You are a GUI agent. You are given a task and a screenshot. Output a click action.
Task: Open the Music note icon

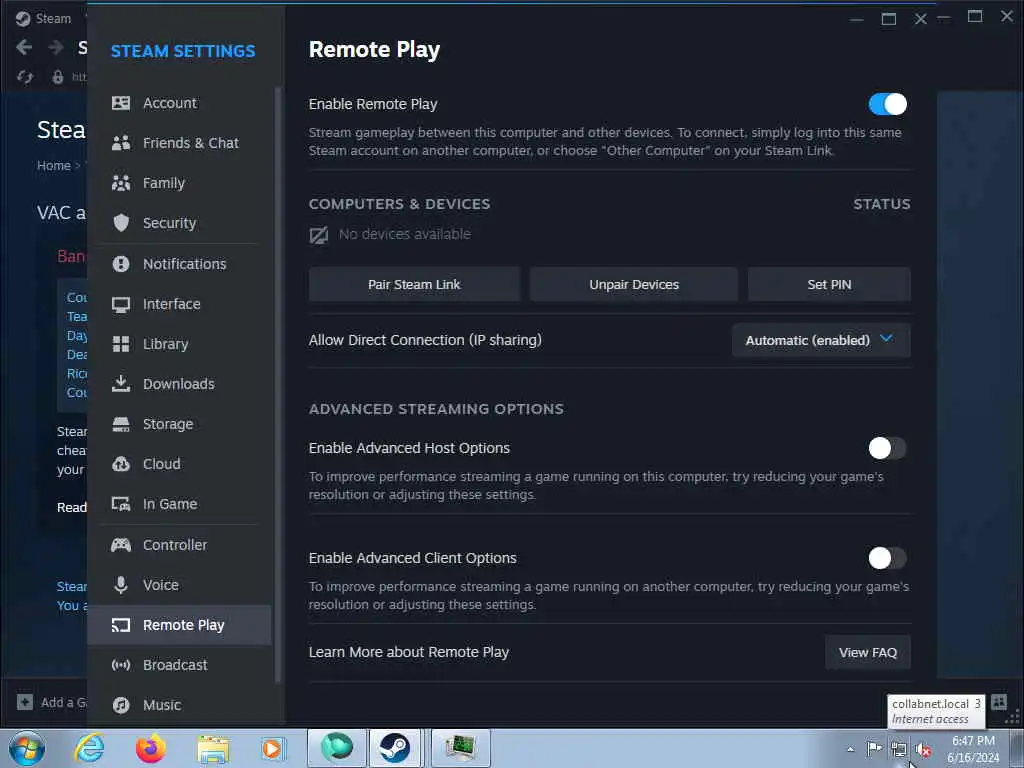click(x=121, y=705)
